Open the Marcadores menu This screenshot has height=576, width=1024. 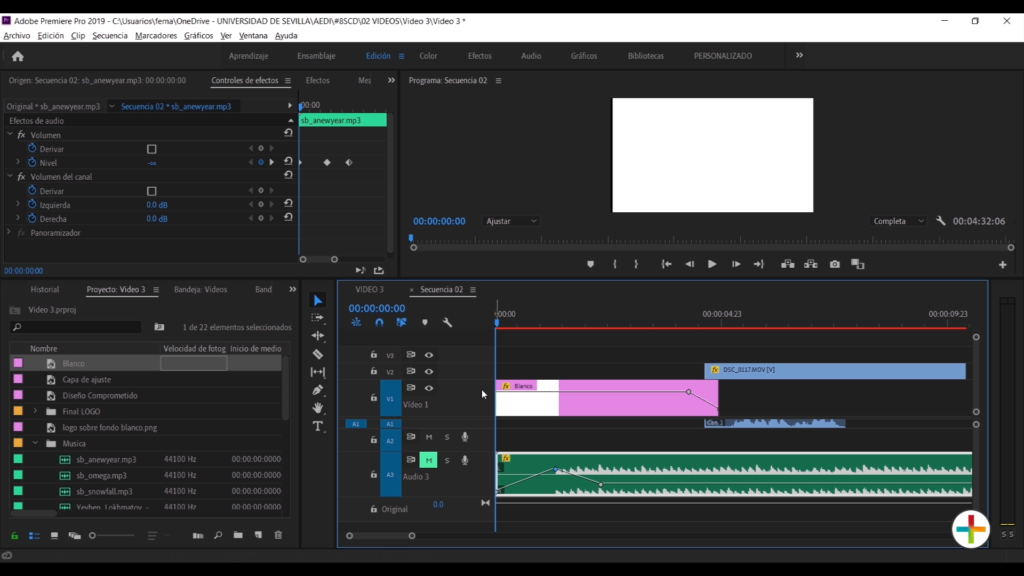pos(156,35)
